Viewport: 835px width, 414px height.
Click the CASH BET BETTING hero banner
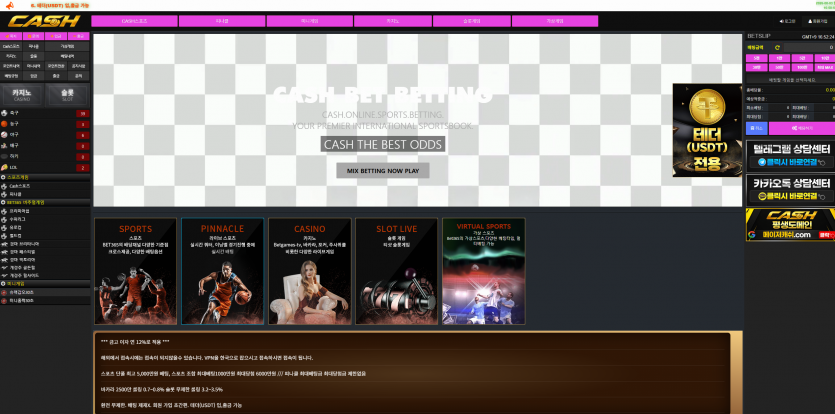pos(418,120)
